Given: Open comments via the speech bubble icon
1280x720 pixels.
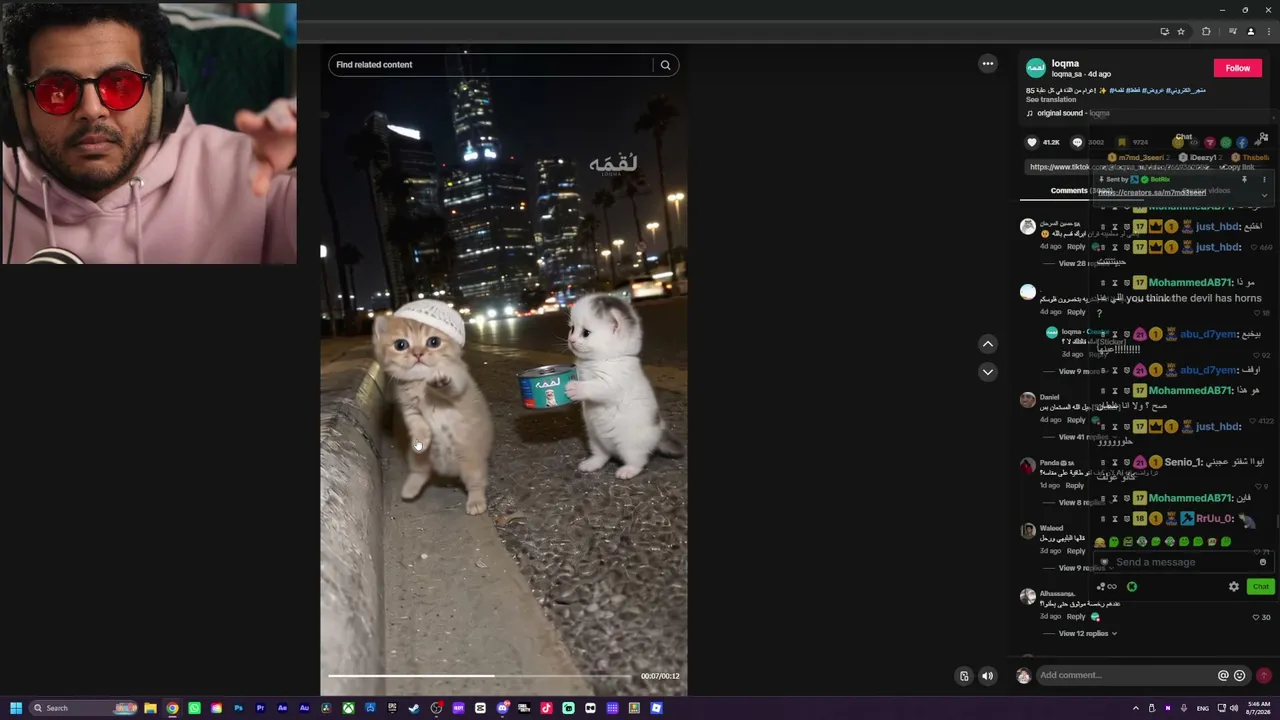Looking at the screenshot, I should (x=1077, y=142).
